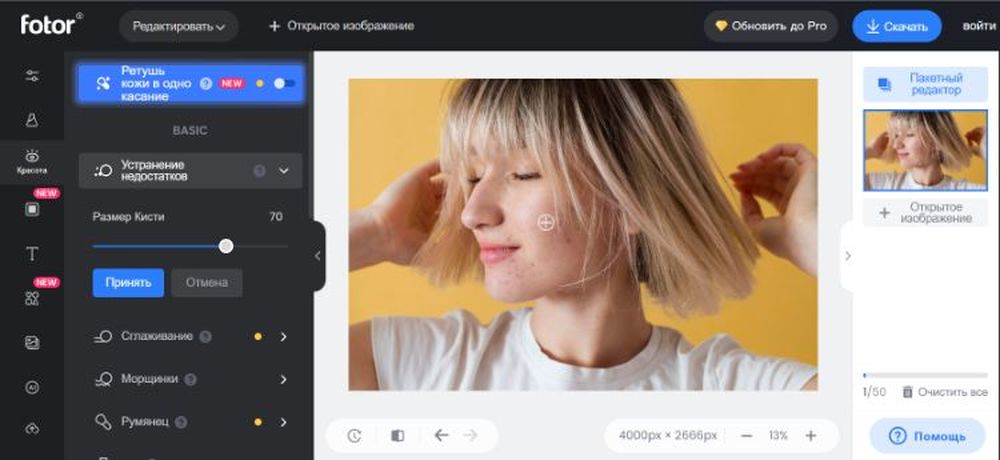The width and height of the screenshot is (1000, 460).
Task: Open the Effects flask tool in sidebar
Action: (x=32, y=119)
